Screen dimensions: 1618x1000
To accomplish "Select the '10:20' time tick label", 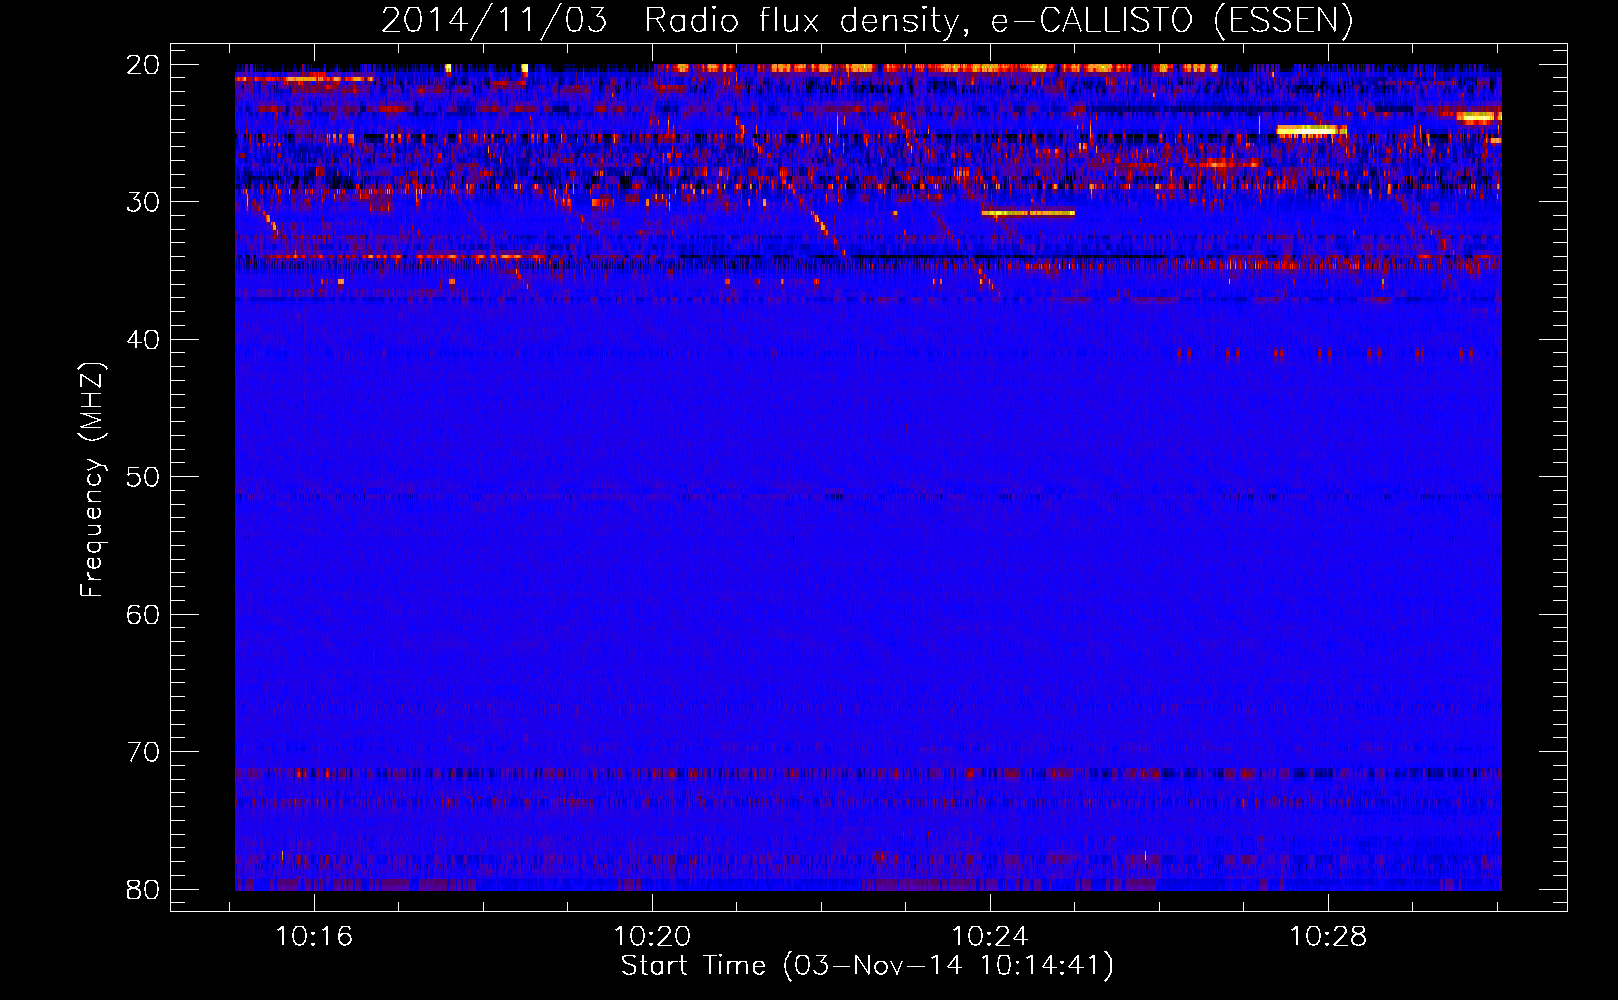I will (x=652, y=937).
